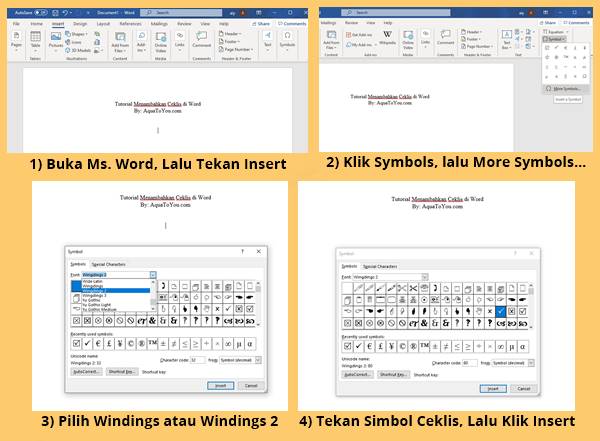This screenshot has width=600, height=441.
Task: Click infinity recent symbol in step 3 dialog
Action: pyautogui.click(x=228, y=343)
